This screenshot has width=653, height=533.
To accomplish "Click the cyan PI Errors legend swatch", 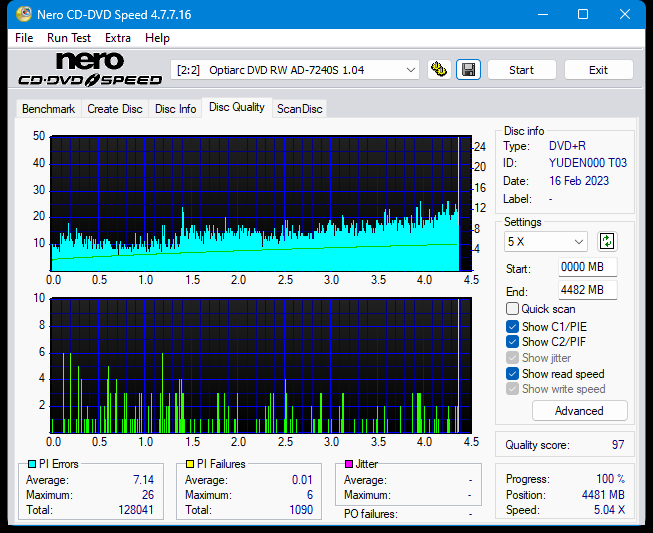I will pyautogui.click(x=32, y=464).
